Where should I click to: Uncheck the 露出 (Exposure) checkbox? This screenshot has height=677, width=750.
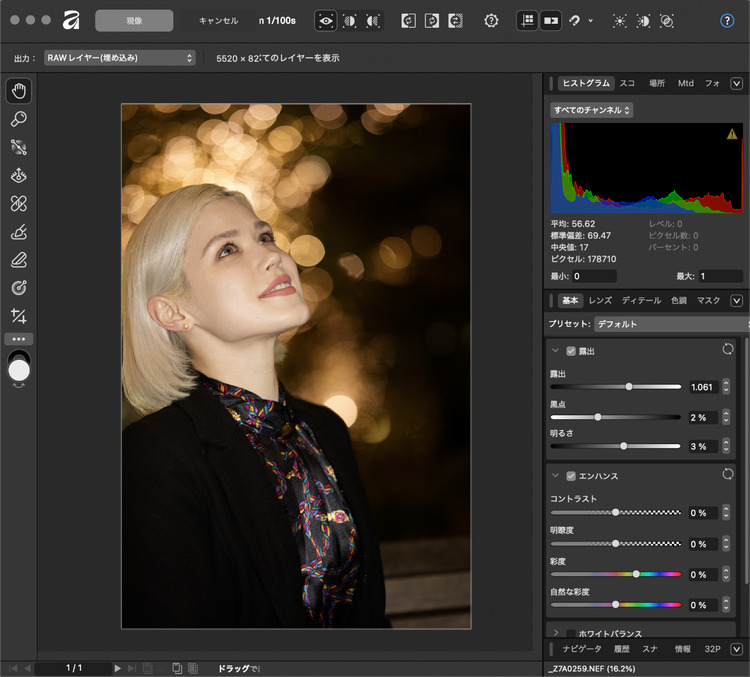coord(571,352)
